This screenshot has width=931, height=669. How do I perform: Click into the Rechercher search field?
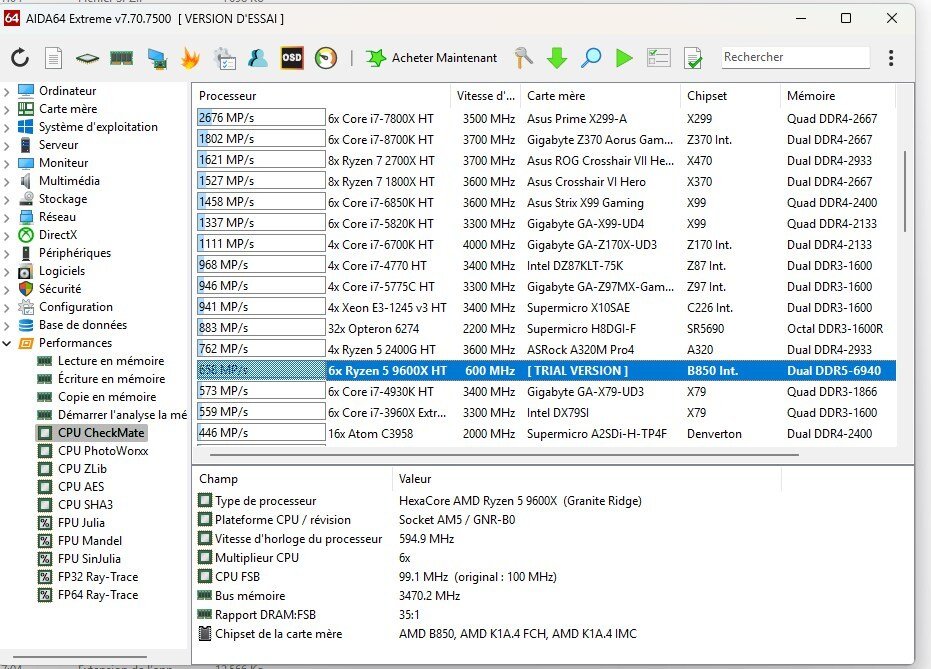coord(793,58)
